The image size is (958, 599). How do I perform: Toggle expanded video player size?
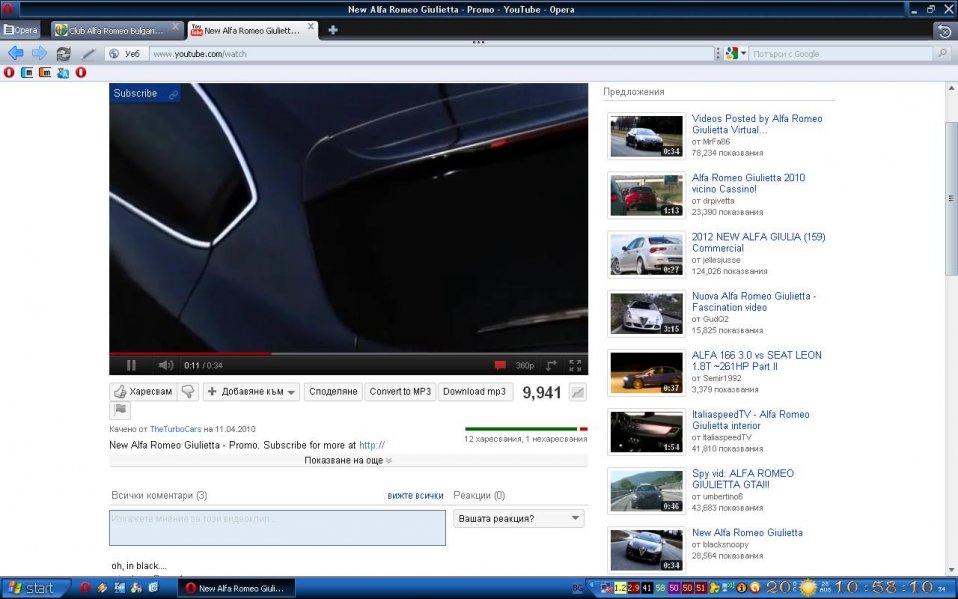point(551,366)
